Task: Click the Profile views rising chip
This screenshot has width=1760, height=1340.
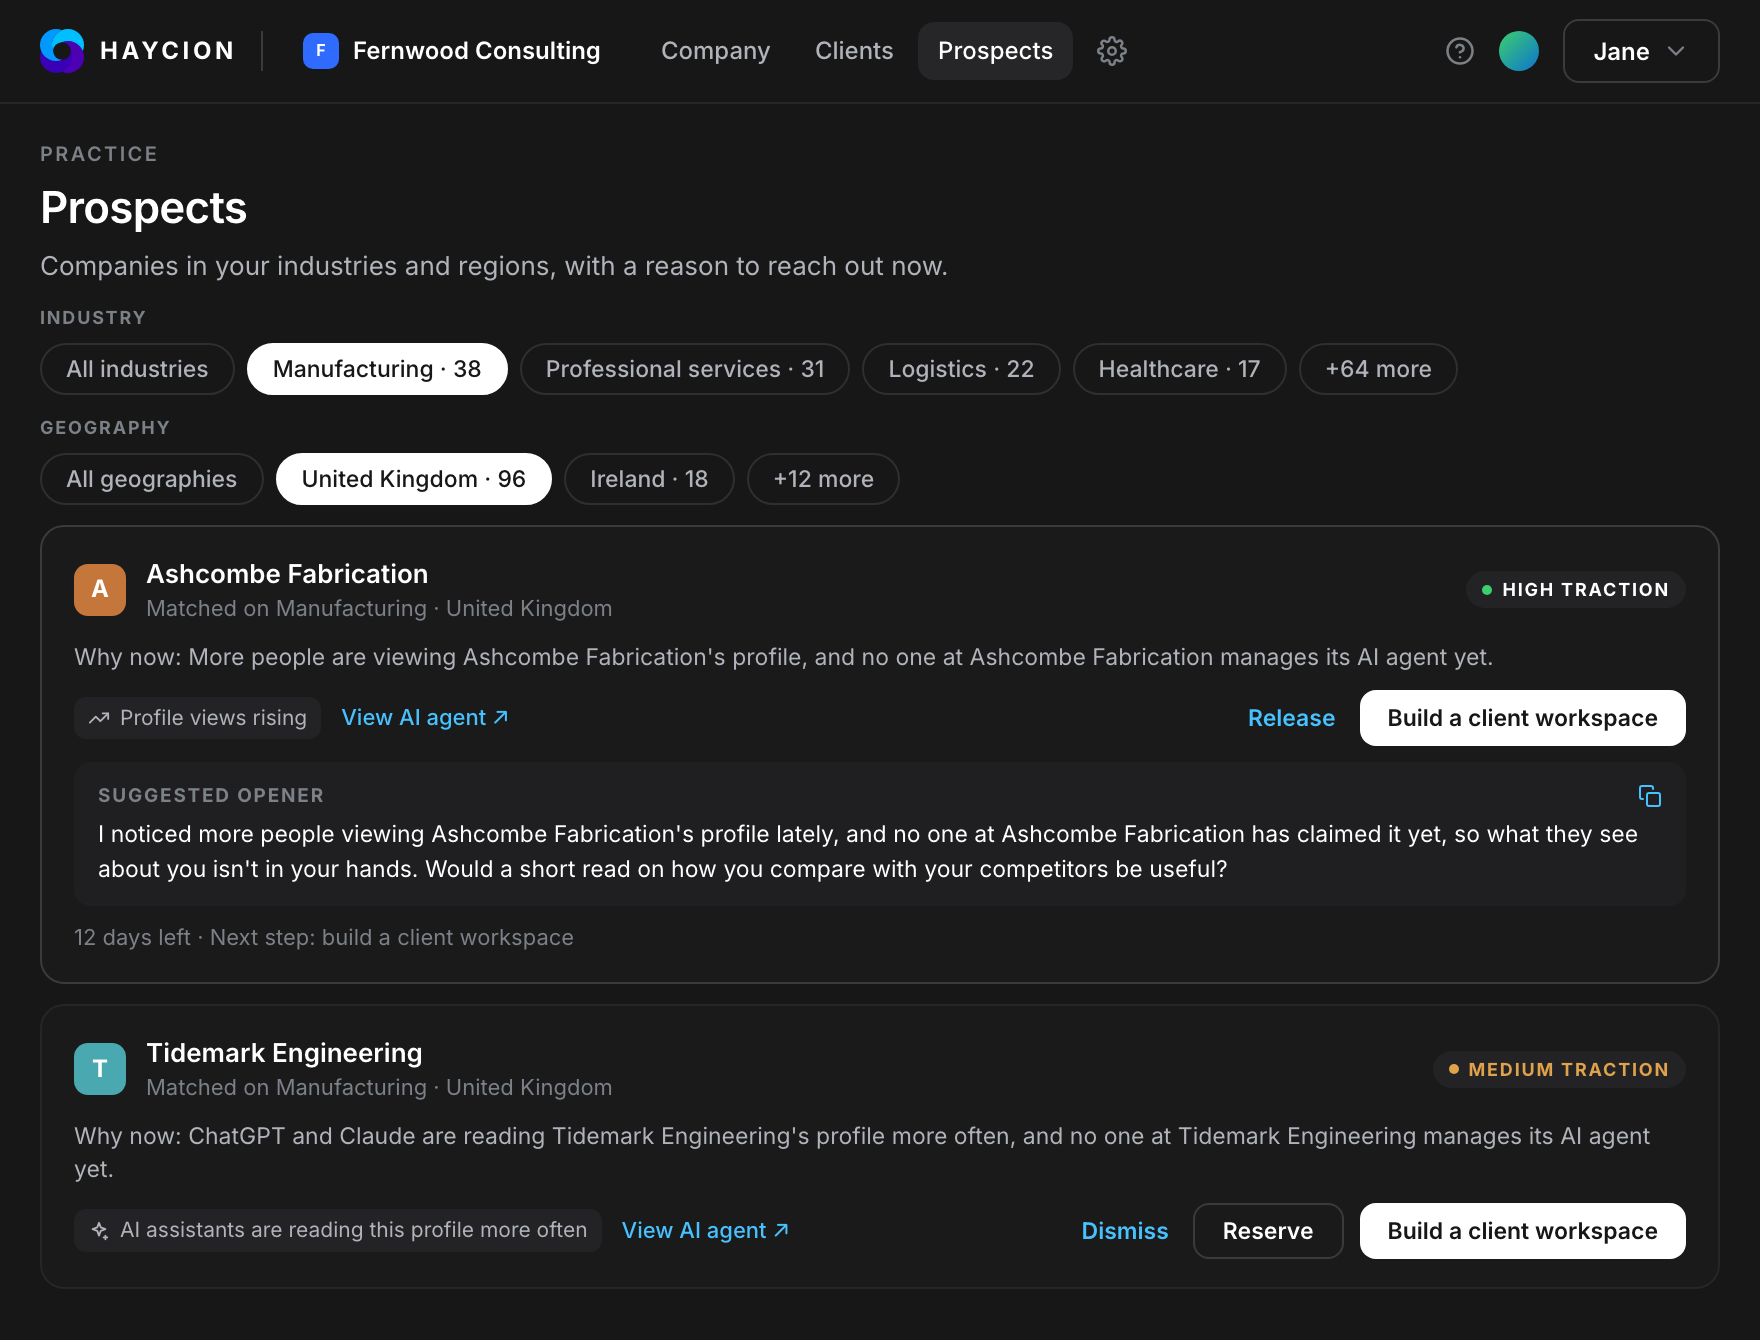Action: click(197, 718)
